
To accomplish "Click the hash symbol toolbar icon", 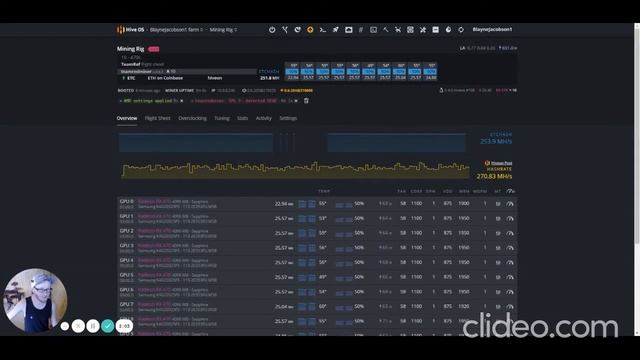I will [x=361, y=30].
